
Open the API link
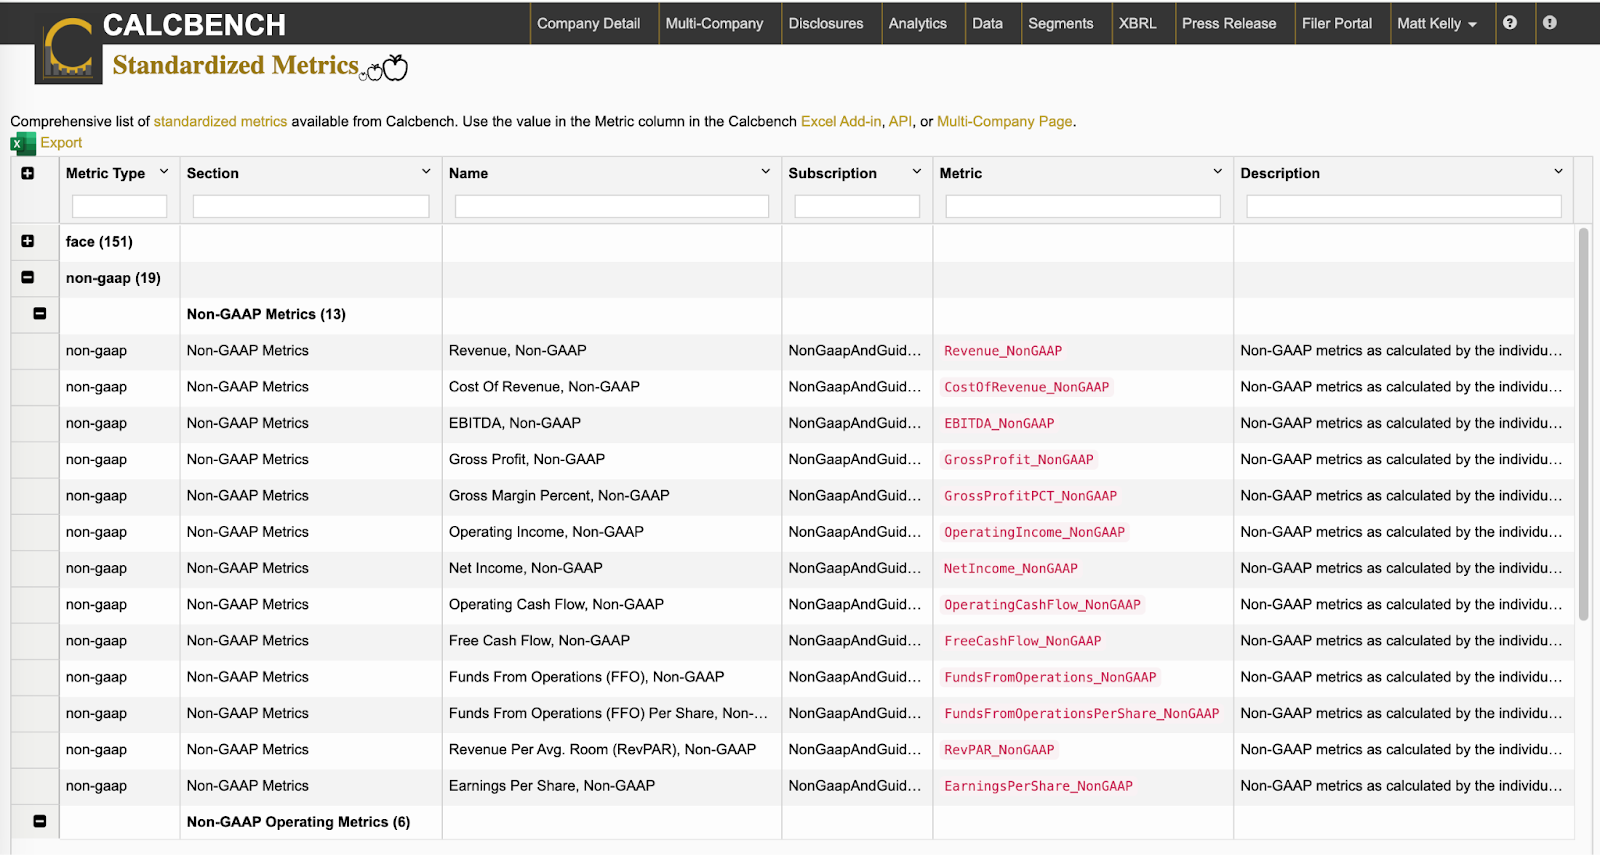click(x=900, y=121)
